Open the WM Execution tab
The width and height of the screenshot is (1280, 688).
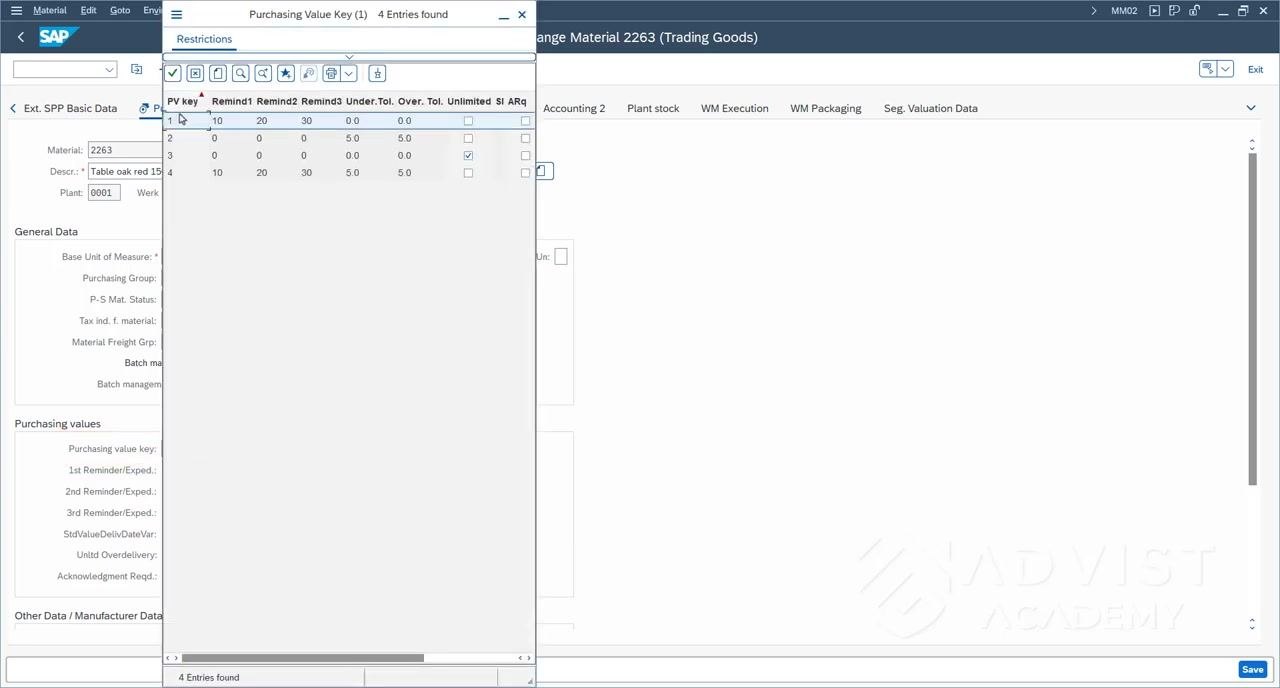point(735,108)
